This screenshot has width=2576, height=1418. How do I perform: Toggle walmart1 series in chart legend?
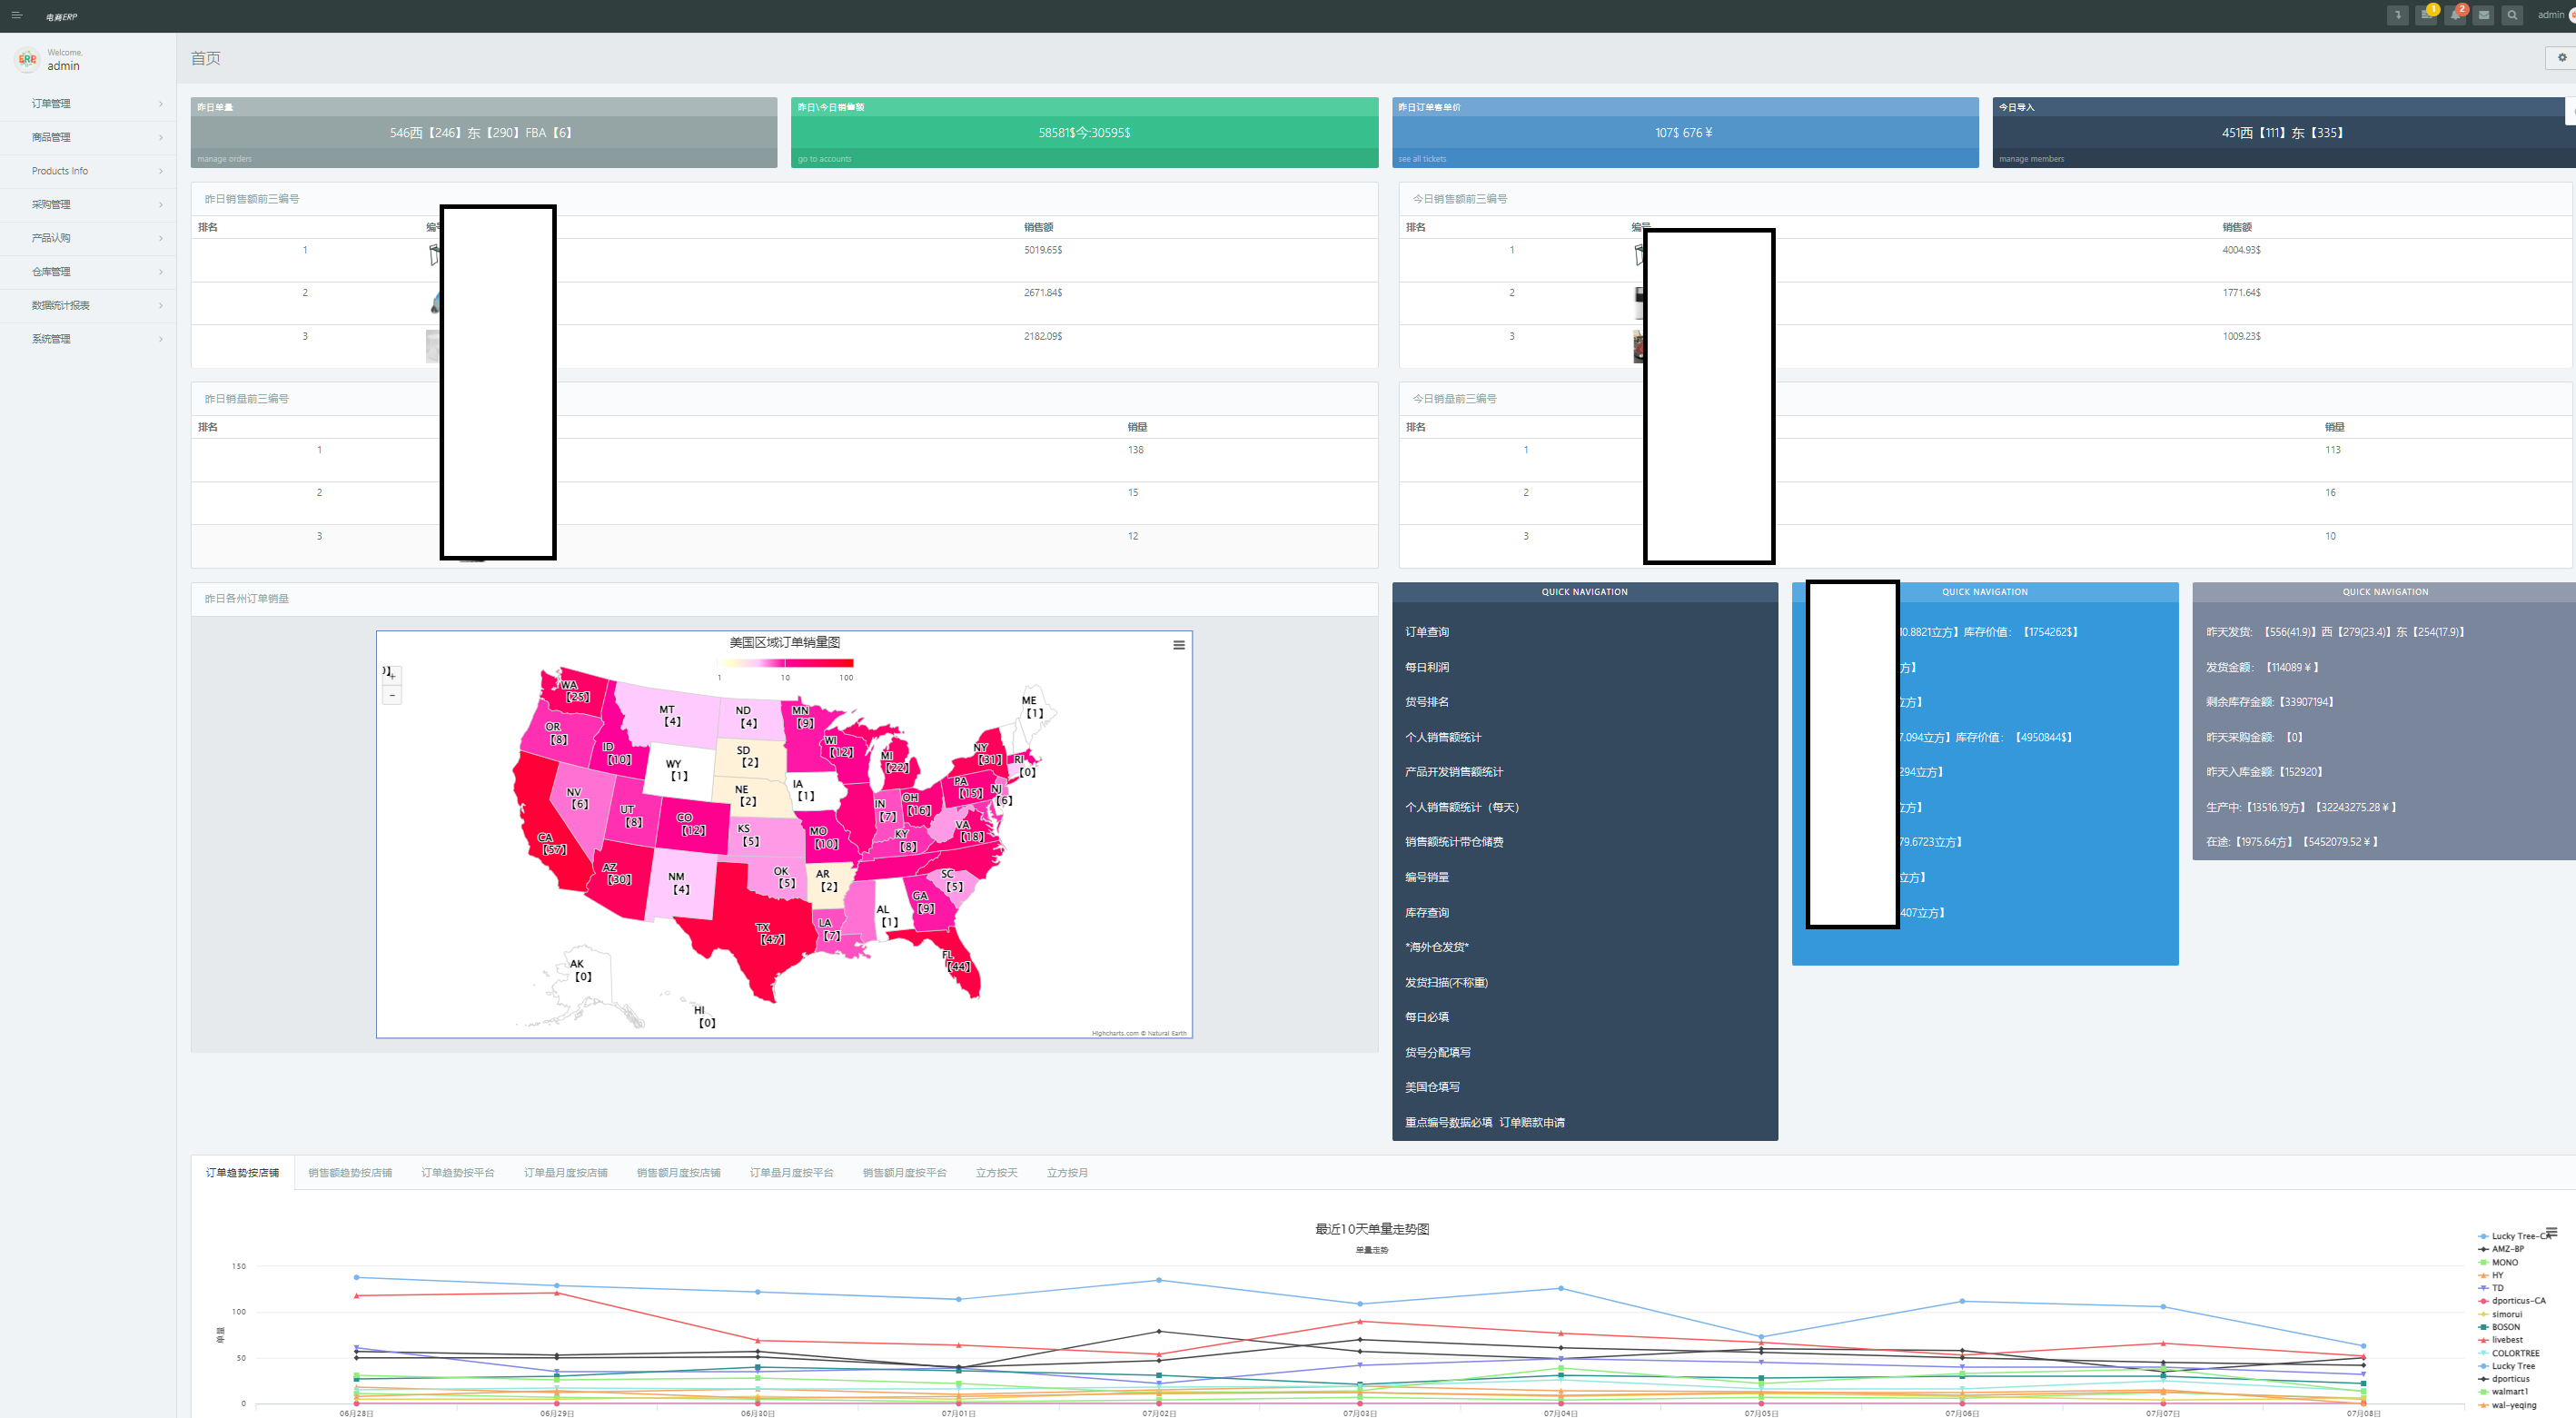click(2503, 1392)
